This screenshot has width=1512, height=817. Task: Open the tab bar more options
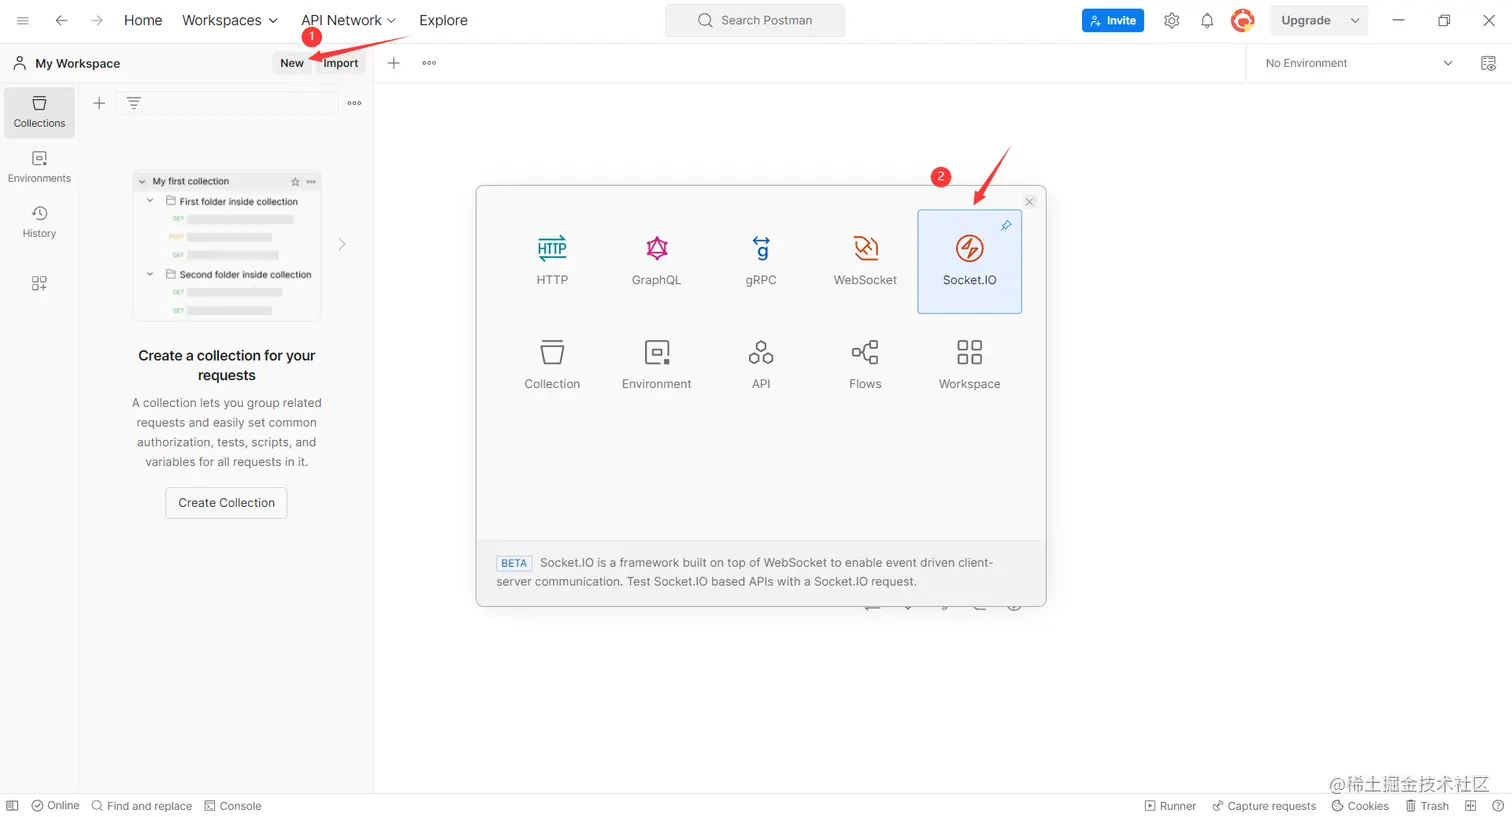(429, 63)
